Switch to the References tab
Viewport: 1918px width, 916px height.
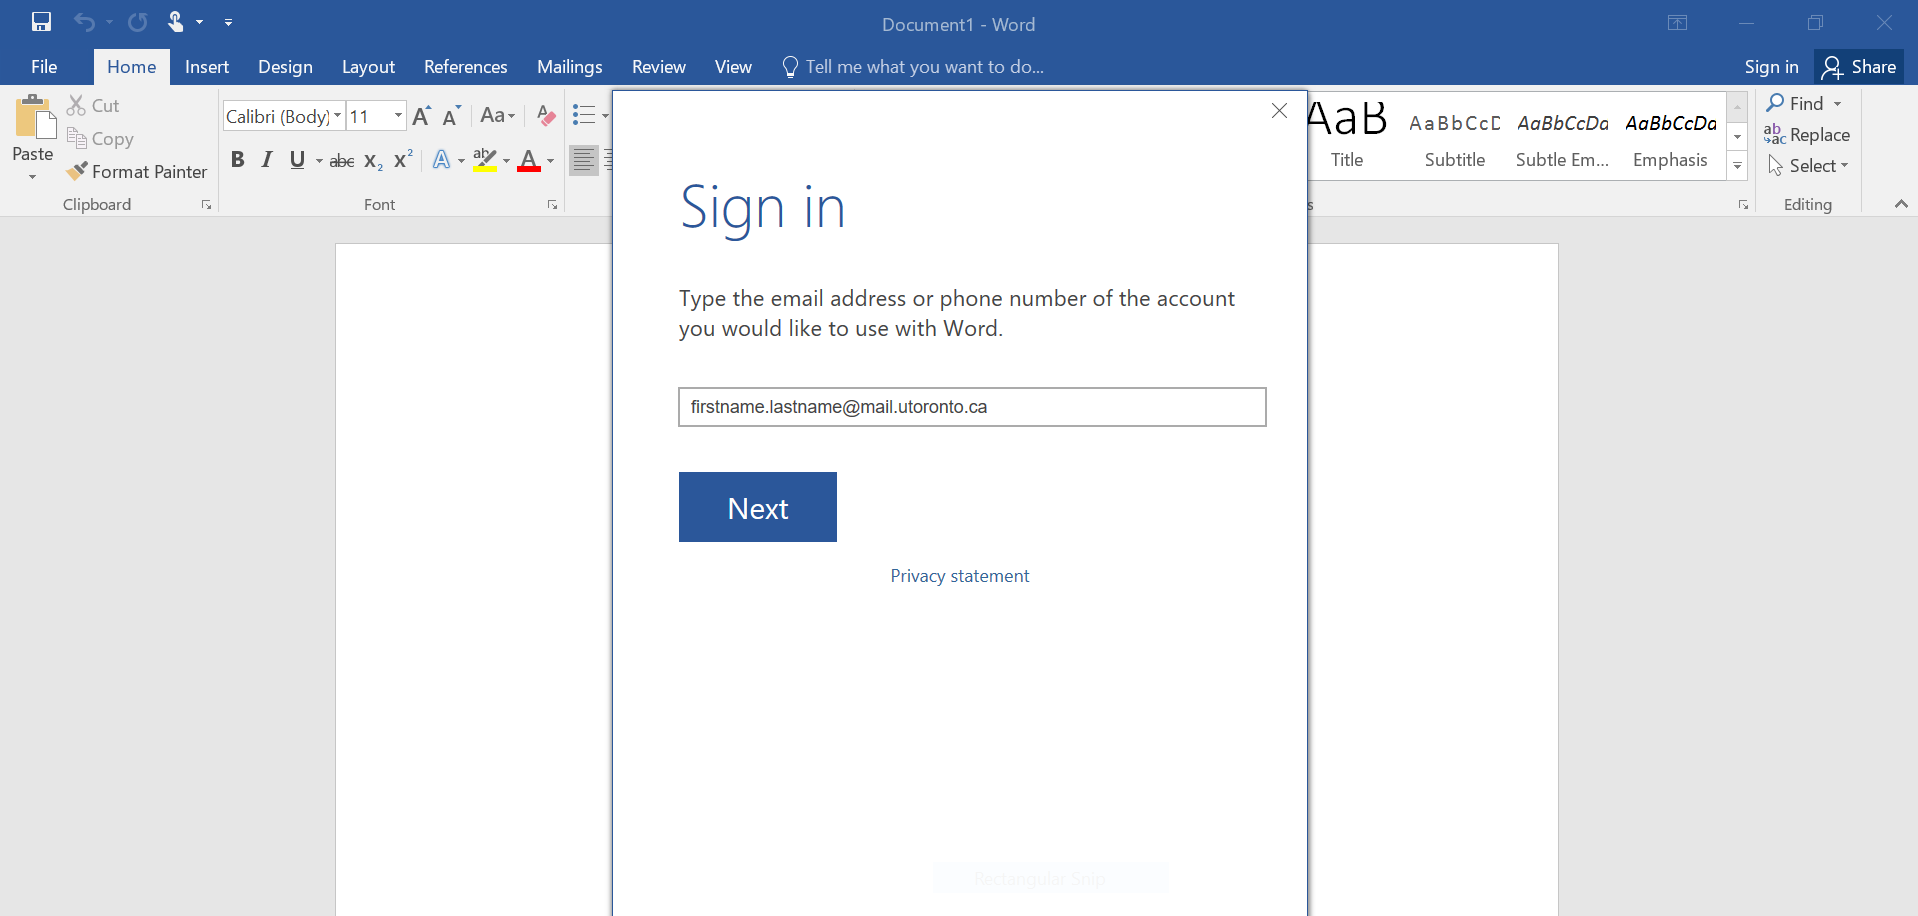point(465,67)
